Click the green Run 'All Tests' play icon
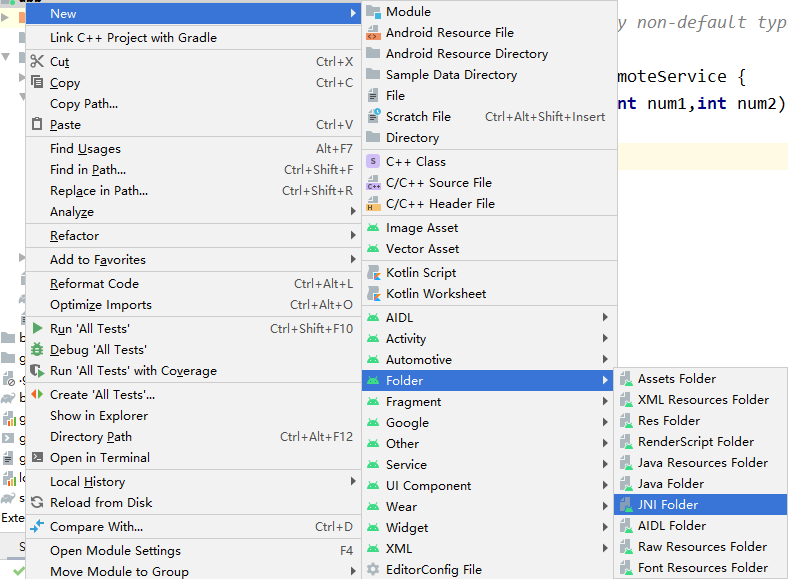The width and height of the screenshot is (788, 579). 37,328
